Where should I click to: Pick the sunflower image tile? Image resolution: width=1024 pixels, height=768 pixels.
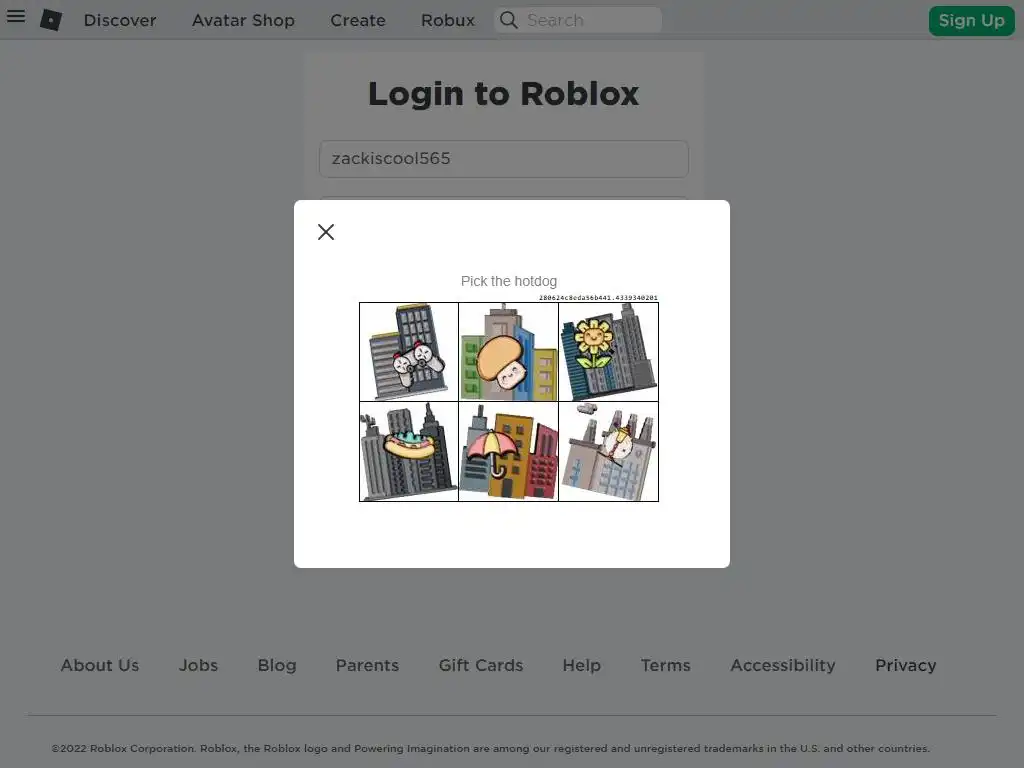[x=609, y=352]
